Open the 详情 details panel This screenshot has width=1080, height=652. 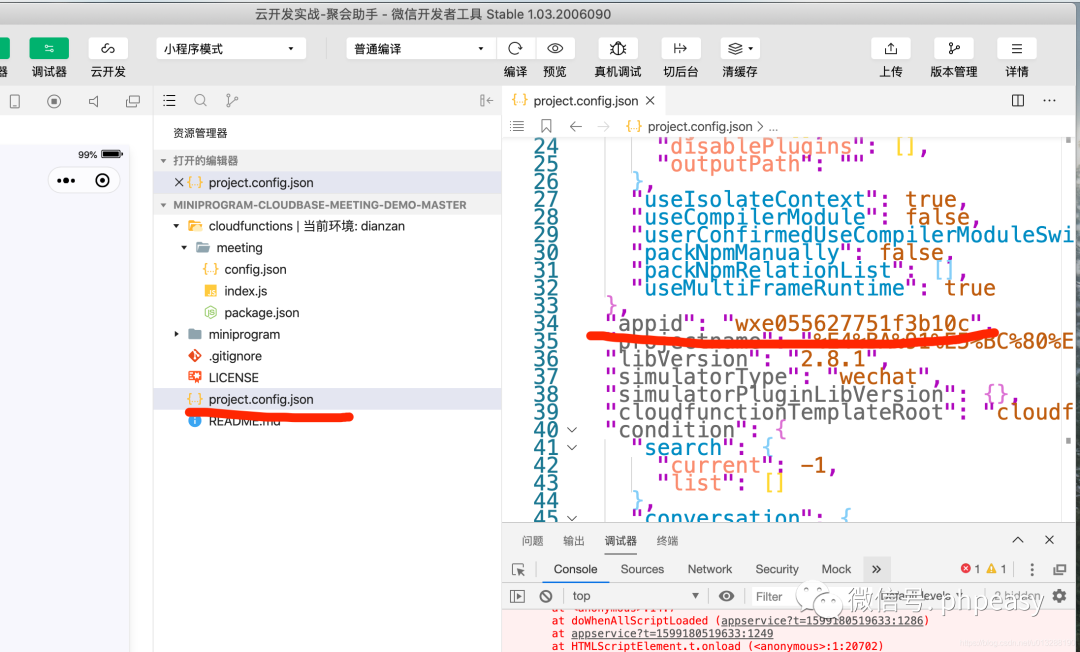pyautogui.click(x=1017, y=48)
